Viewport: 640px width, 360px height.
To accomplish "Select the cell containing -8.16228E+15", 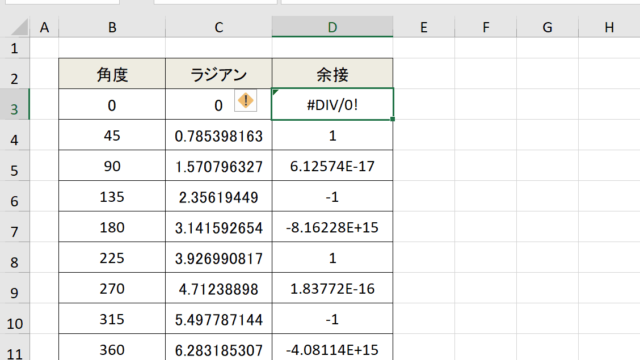I will pyautogui.click(x=332, y=227).
